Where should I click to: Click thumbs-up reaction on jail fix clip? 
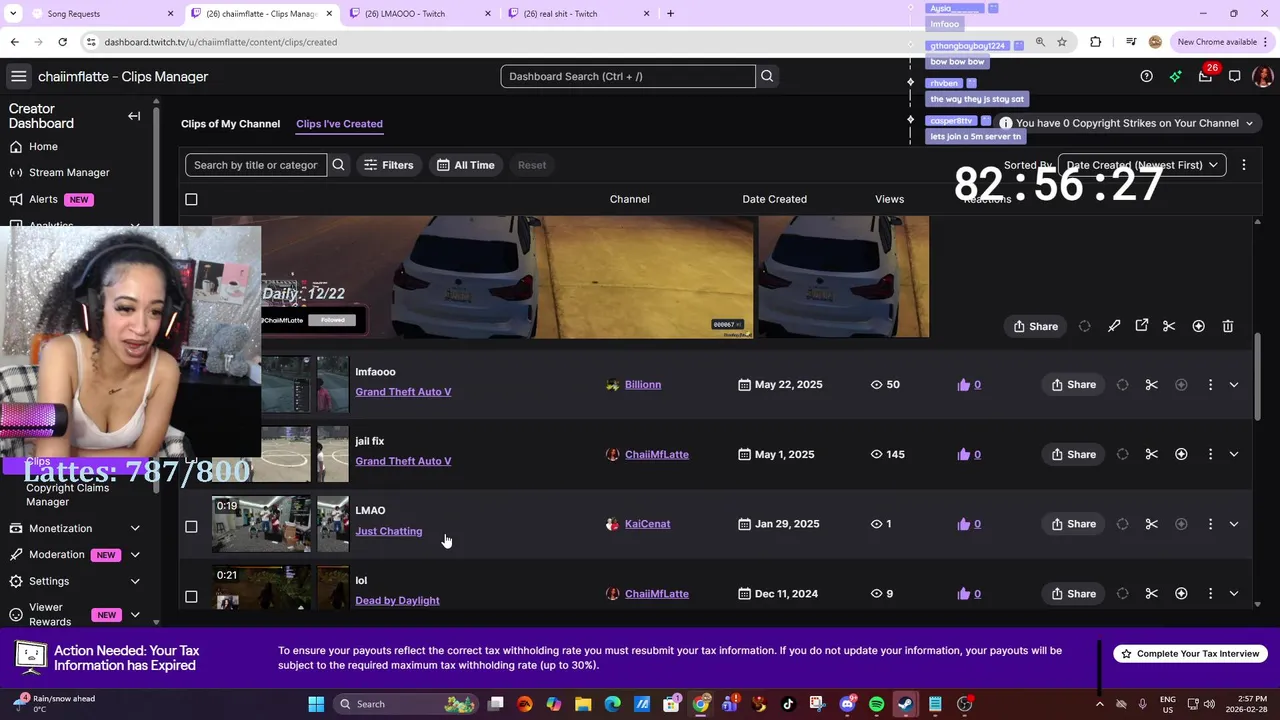[x=964, y=454]
